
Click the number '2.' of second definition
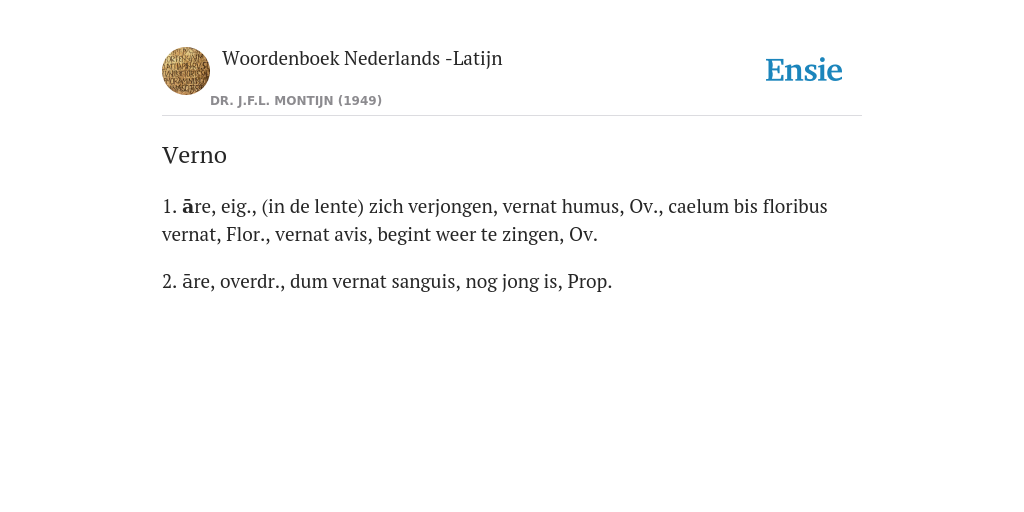[x=170, y=281]
